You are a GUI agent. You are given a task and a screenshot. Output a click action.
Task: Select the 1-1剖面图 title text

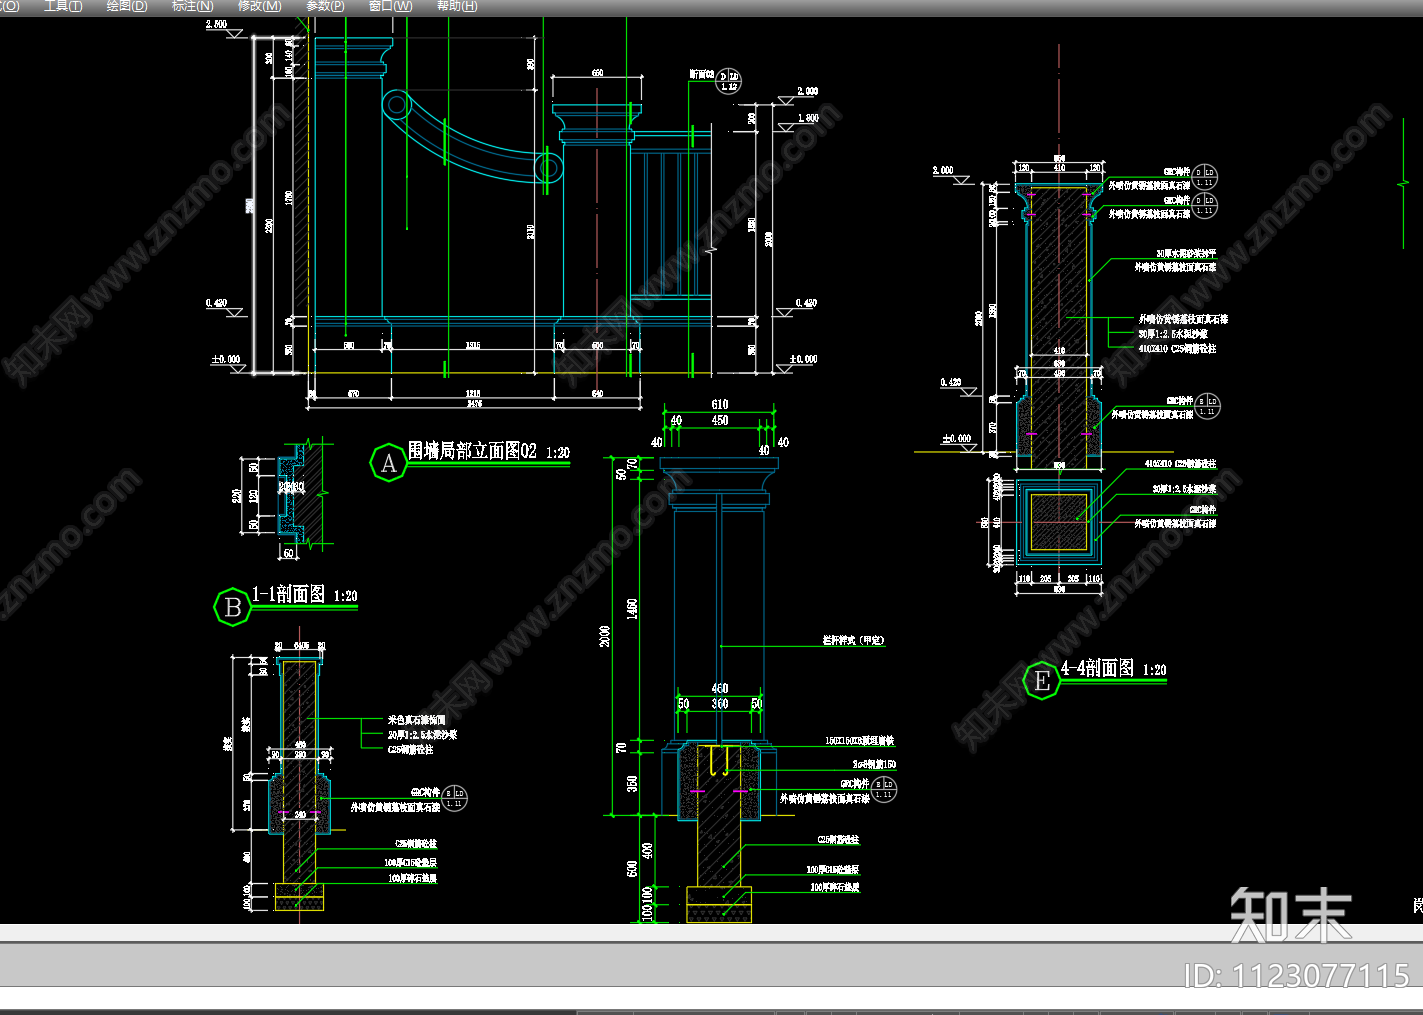[x=288, y=594]
